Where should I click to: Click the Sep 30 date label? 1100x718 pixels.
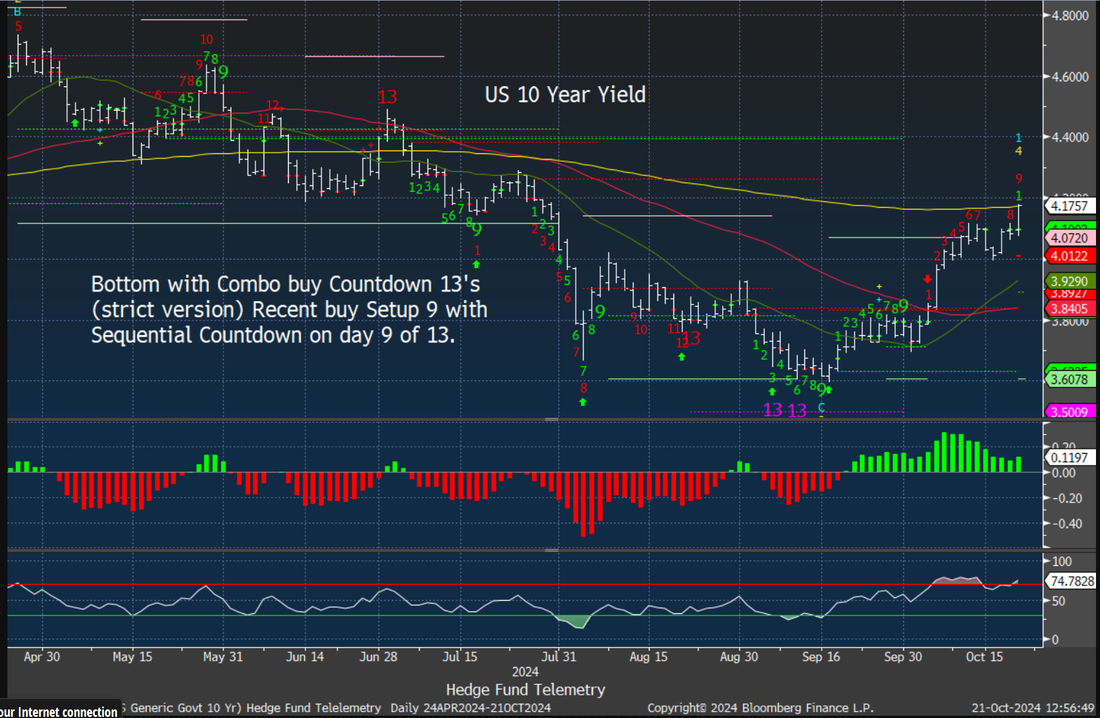[904, 657]
